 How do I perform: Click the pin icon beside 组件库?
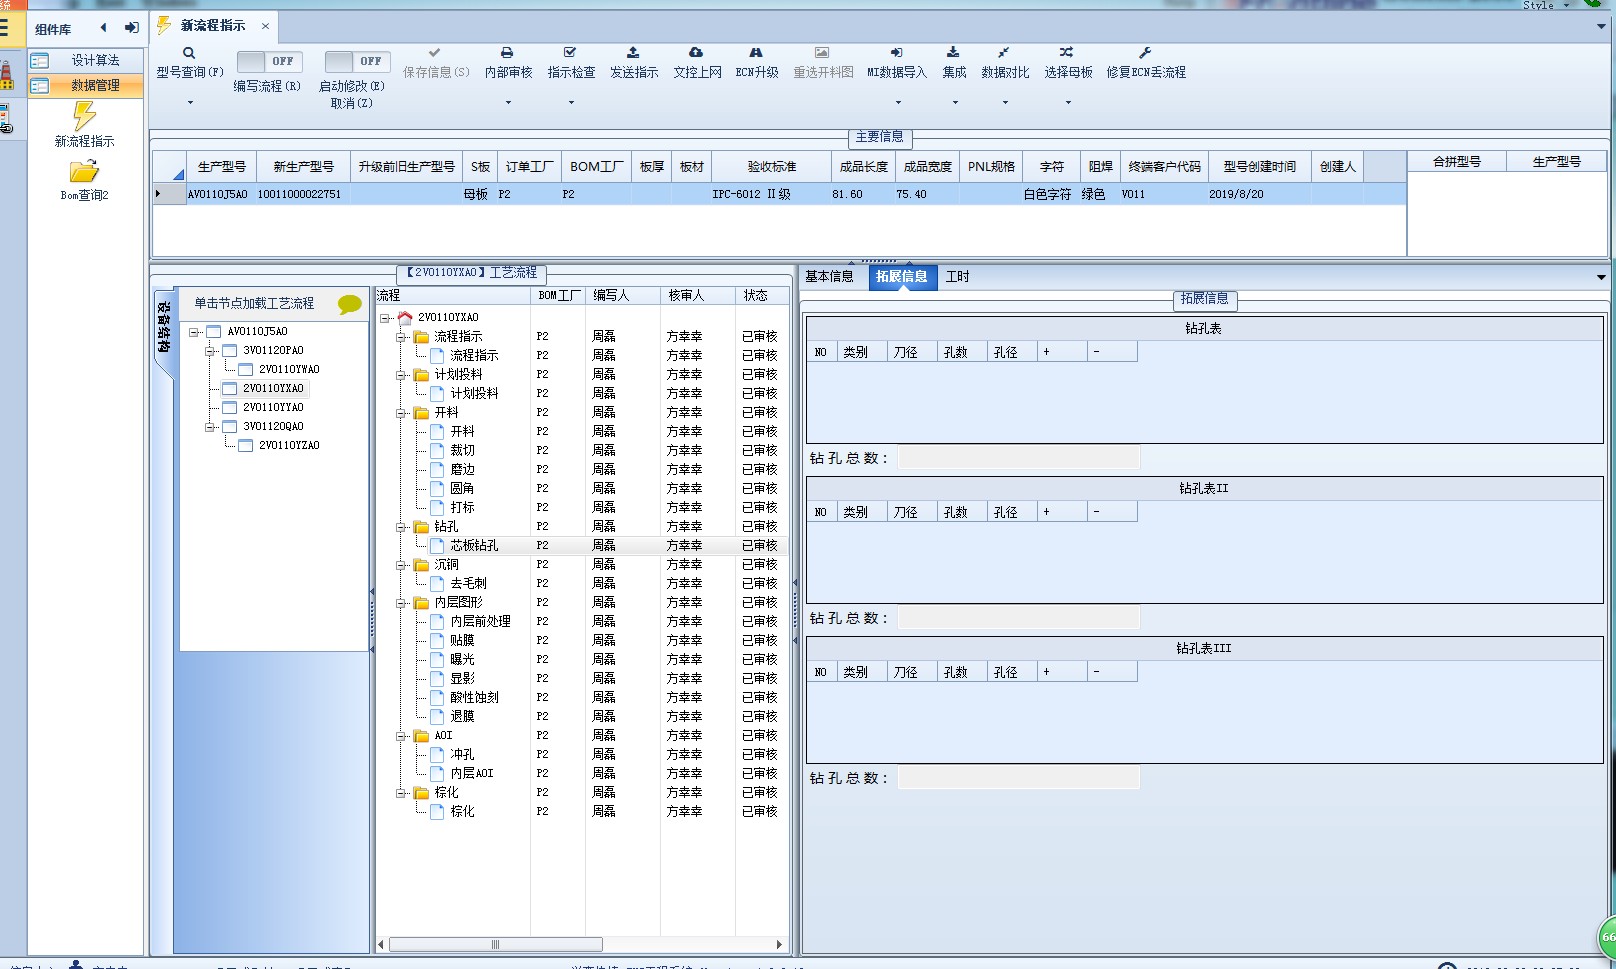[x=131, y=28]
